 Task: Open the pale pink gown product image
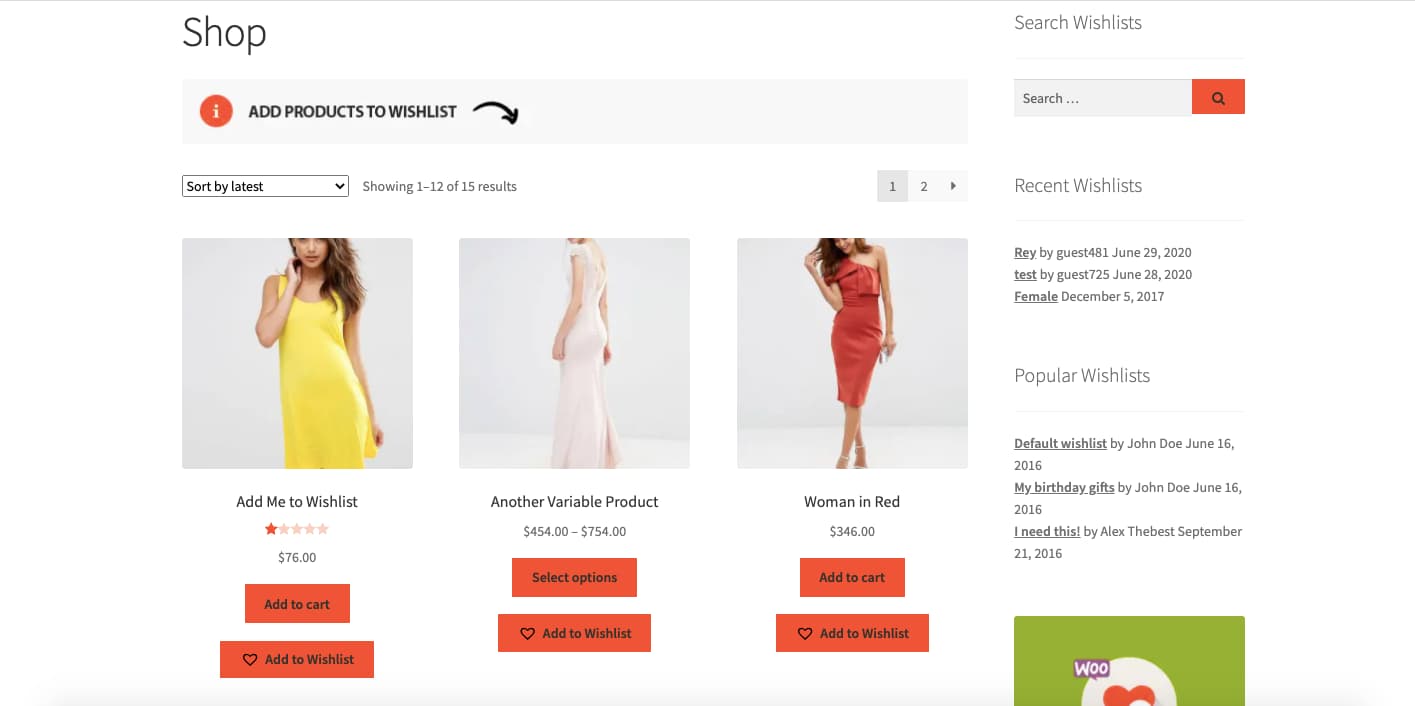point(574,353)
